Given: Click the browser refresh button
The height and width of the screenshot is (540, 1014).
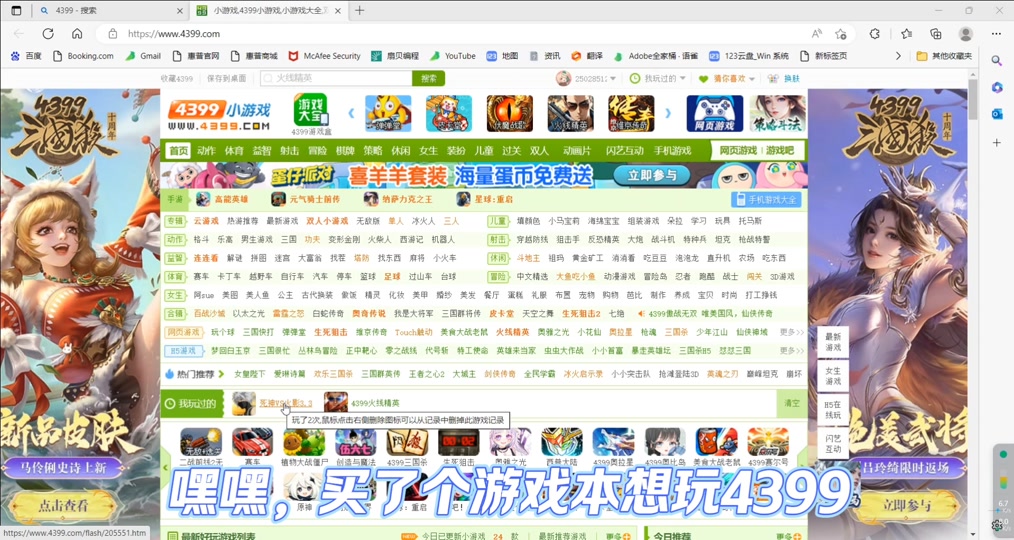Looking at the screenshot, I should [48, 34].
